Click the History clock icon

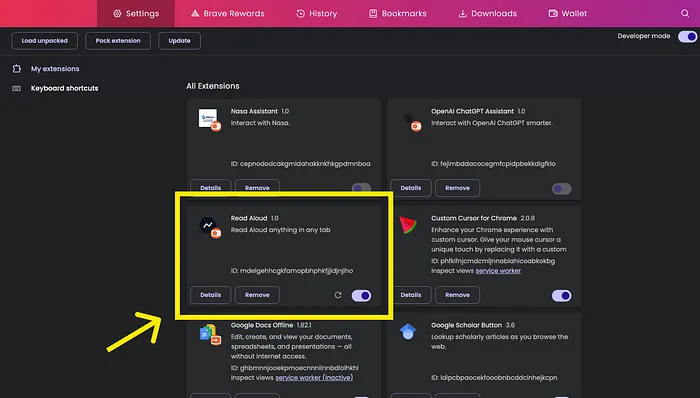300,13
